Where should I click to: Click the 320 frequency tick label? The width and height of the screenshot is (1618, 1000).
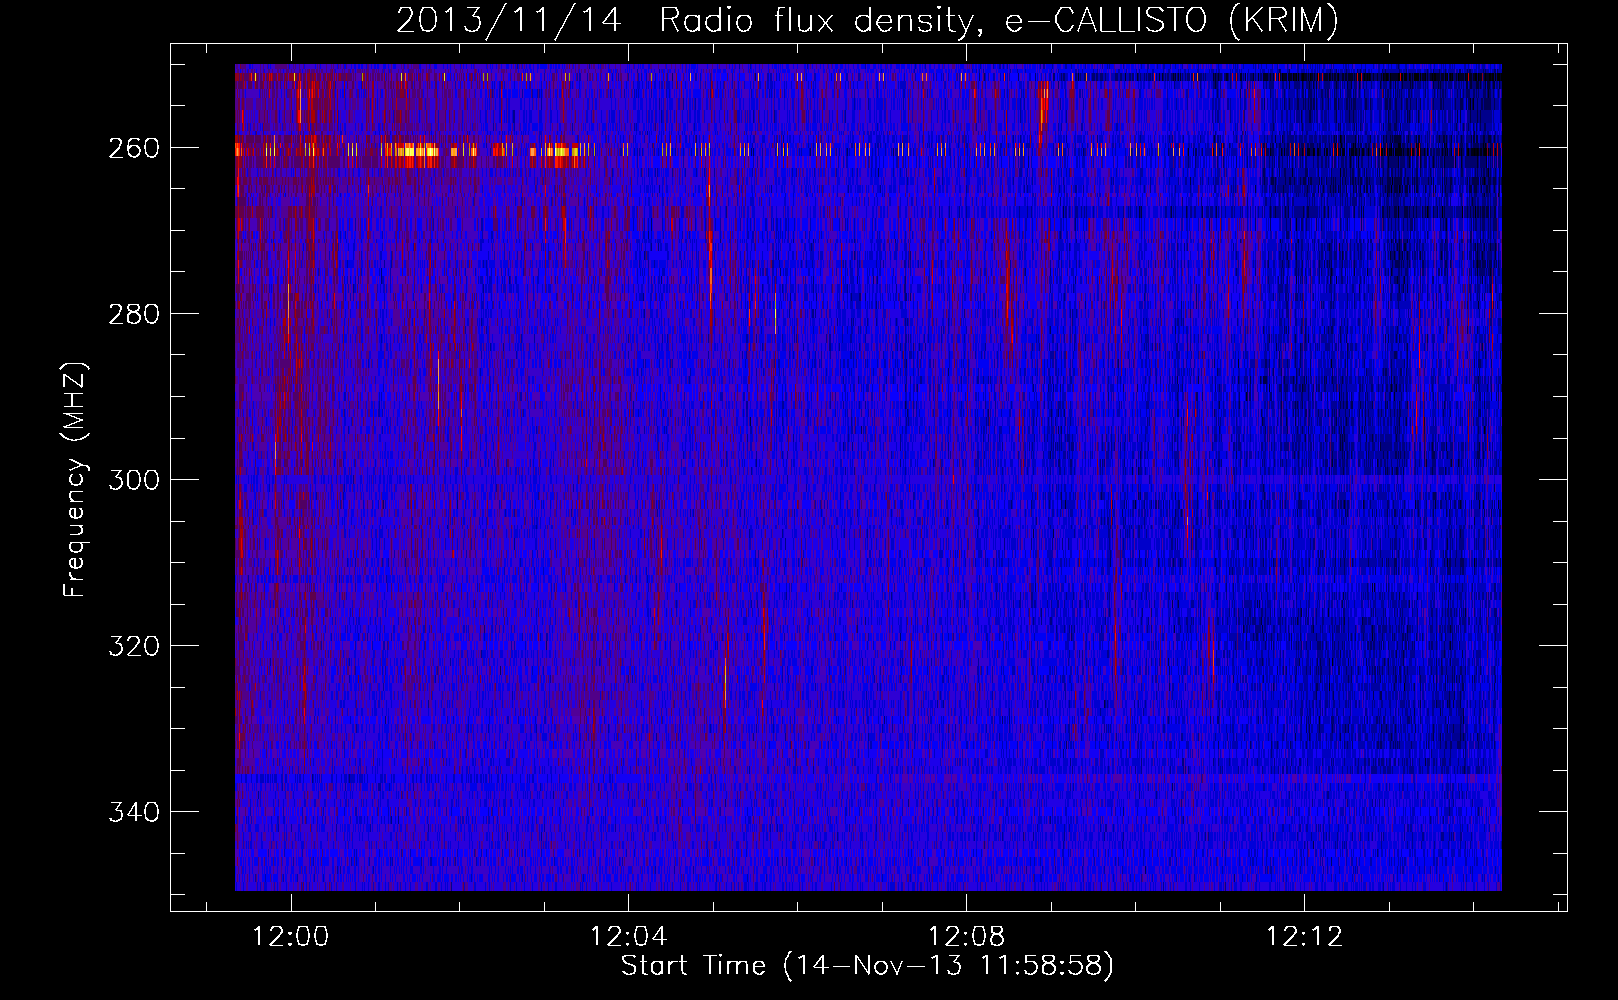click(x=134, y=646)
